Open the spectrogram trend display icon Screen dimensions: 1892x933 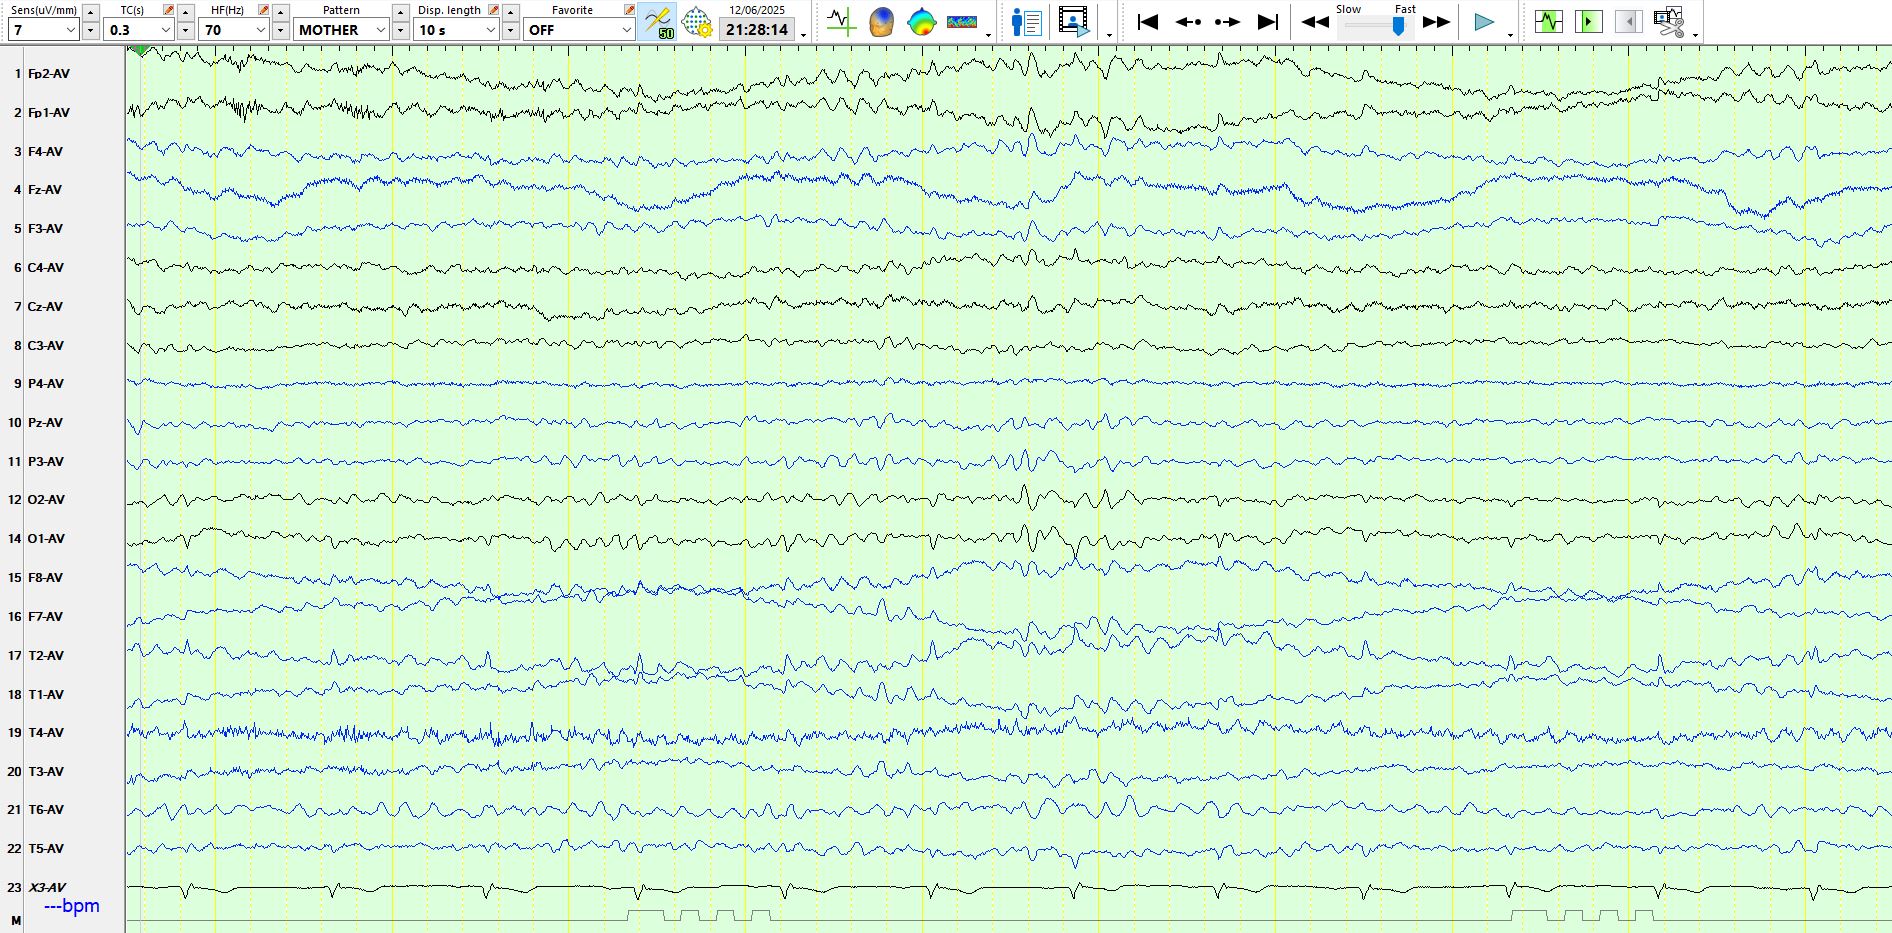[962, 21]
